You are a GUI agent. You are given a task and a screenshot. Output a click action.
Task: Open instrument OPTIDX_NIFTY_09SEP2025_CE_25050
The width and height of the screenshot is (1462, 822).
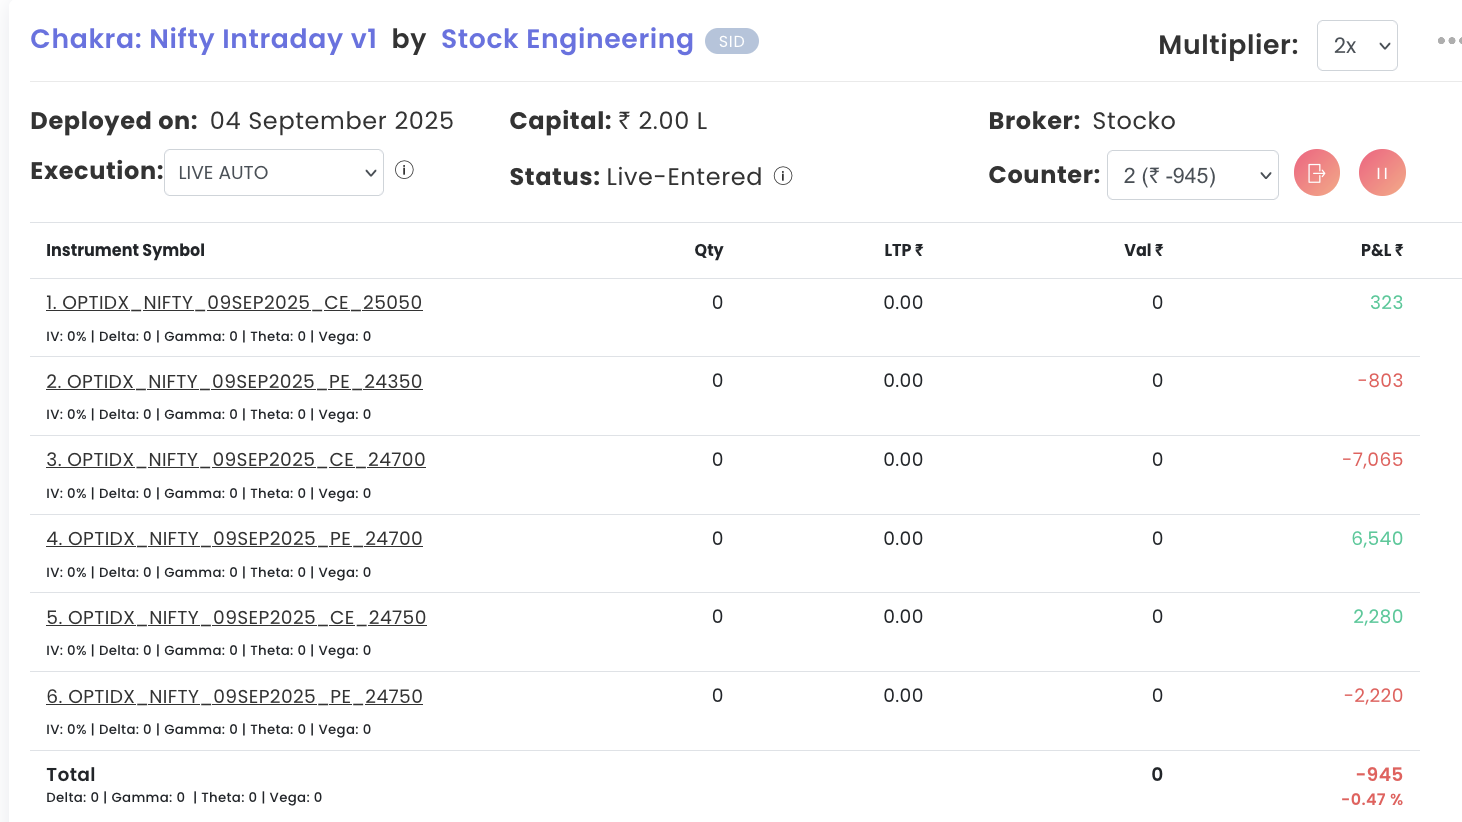(x=234, y=303)
